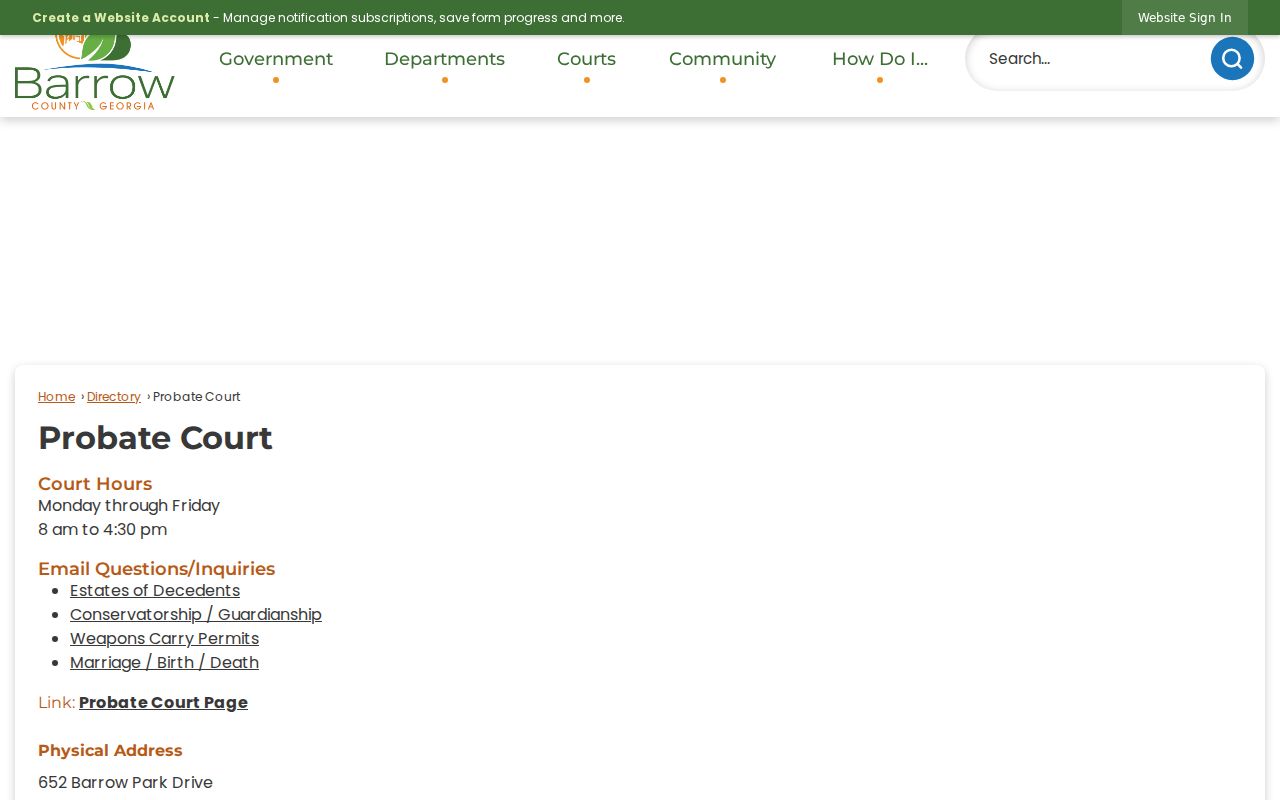Viewport: 1280px width, 800px height.
Task: Click the blue search magnifier button
Action: tap(1232, 59)
